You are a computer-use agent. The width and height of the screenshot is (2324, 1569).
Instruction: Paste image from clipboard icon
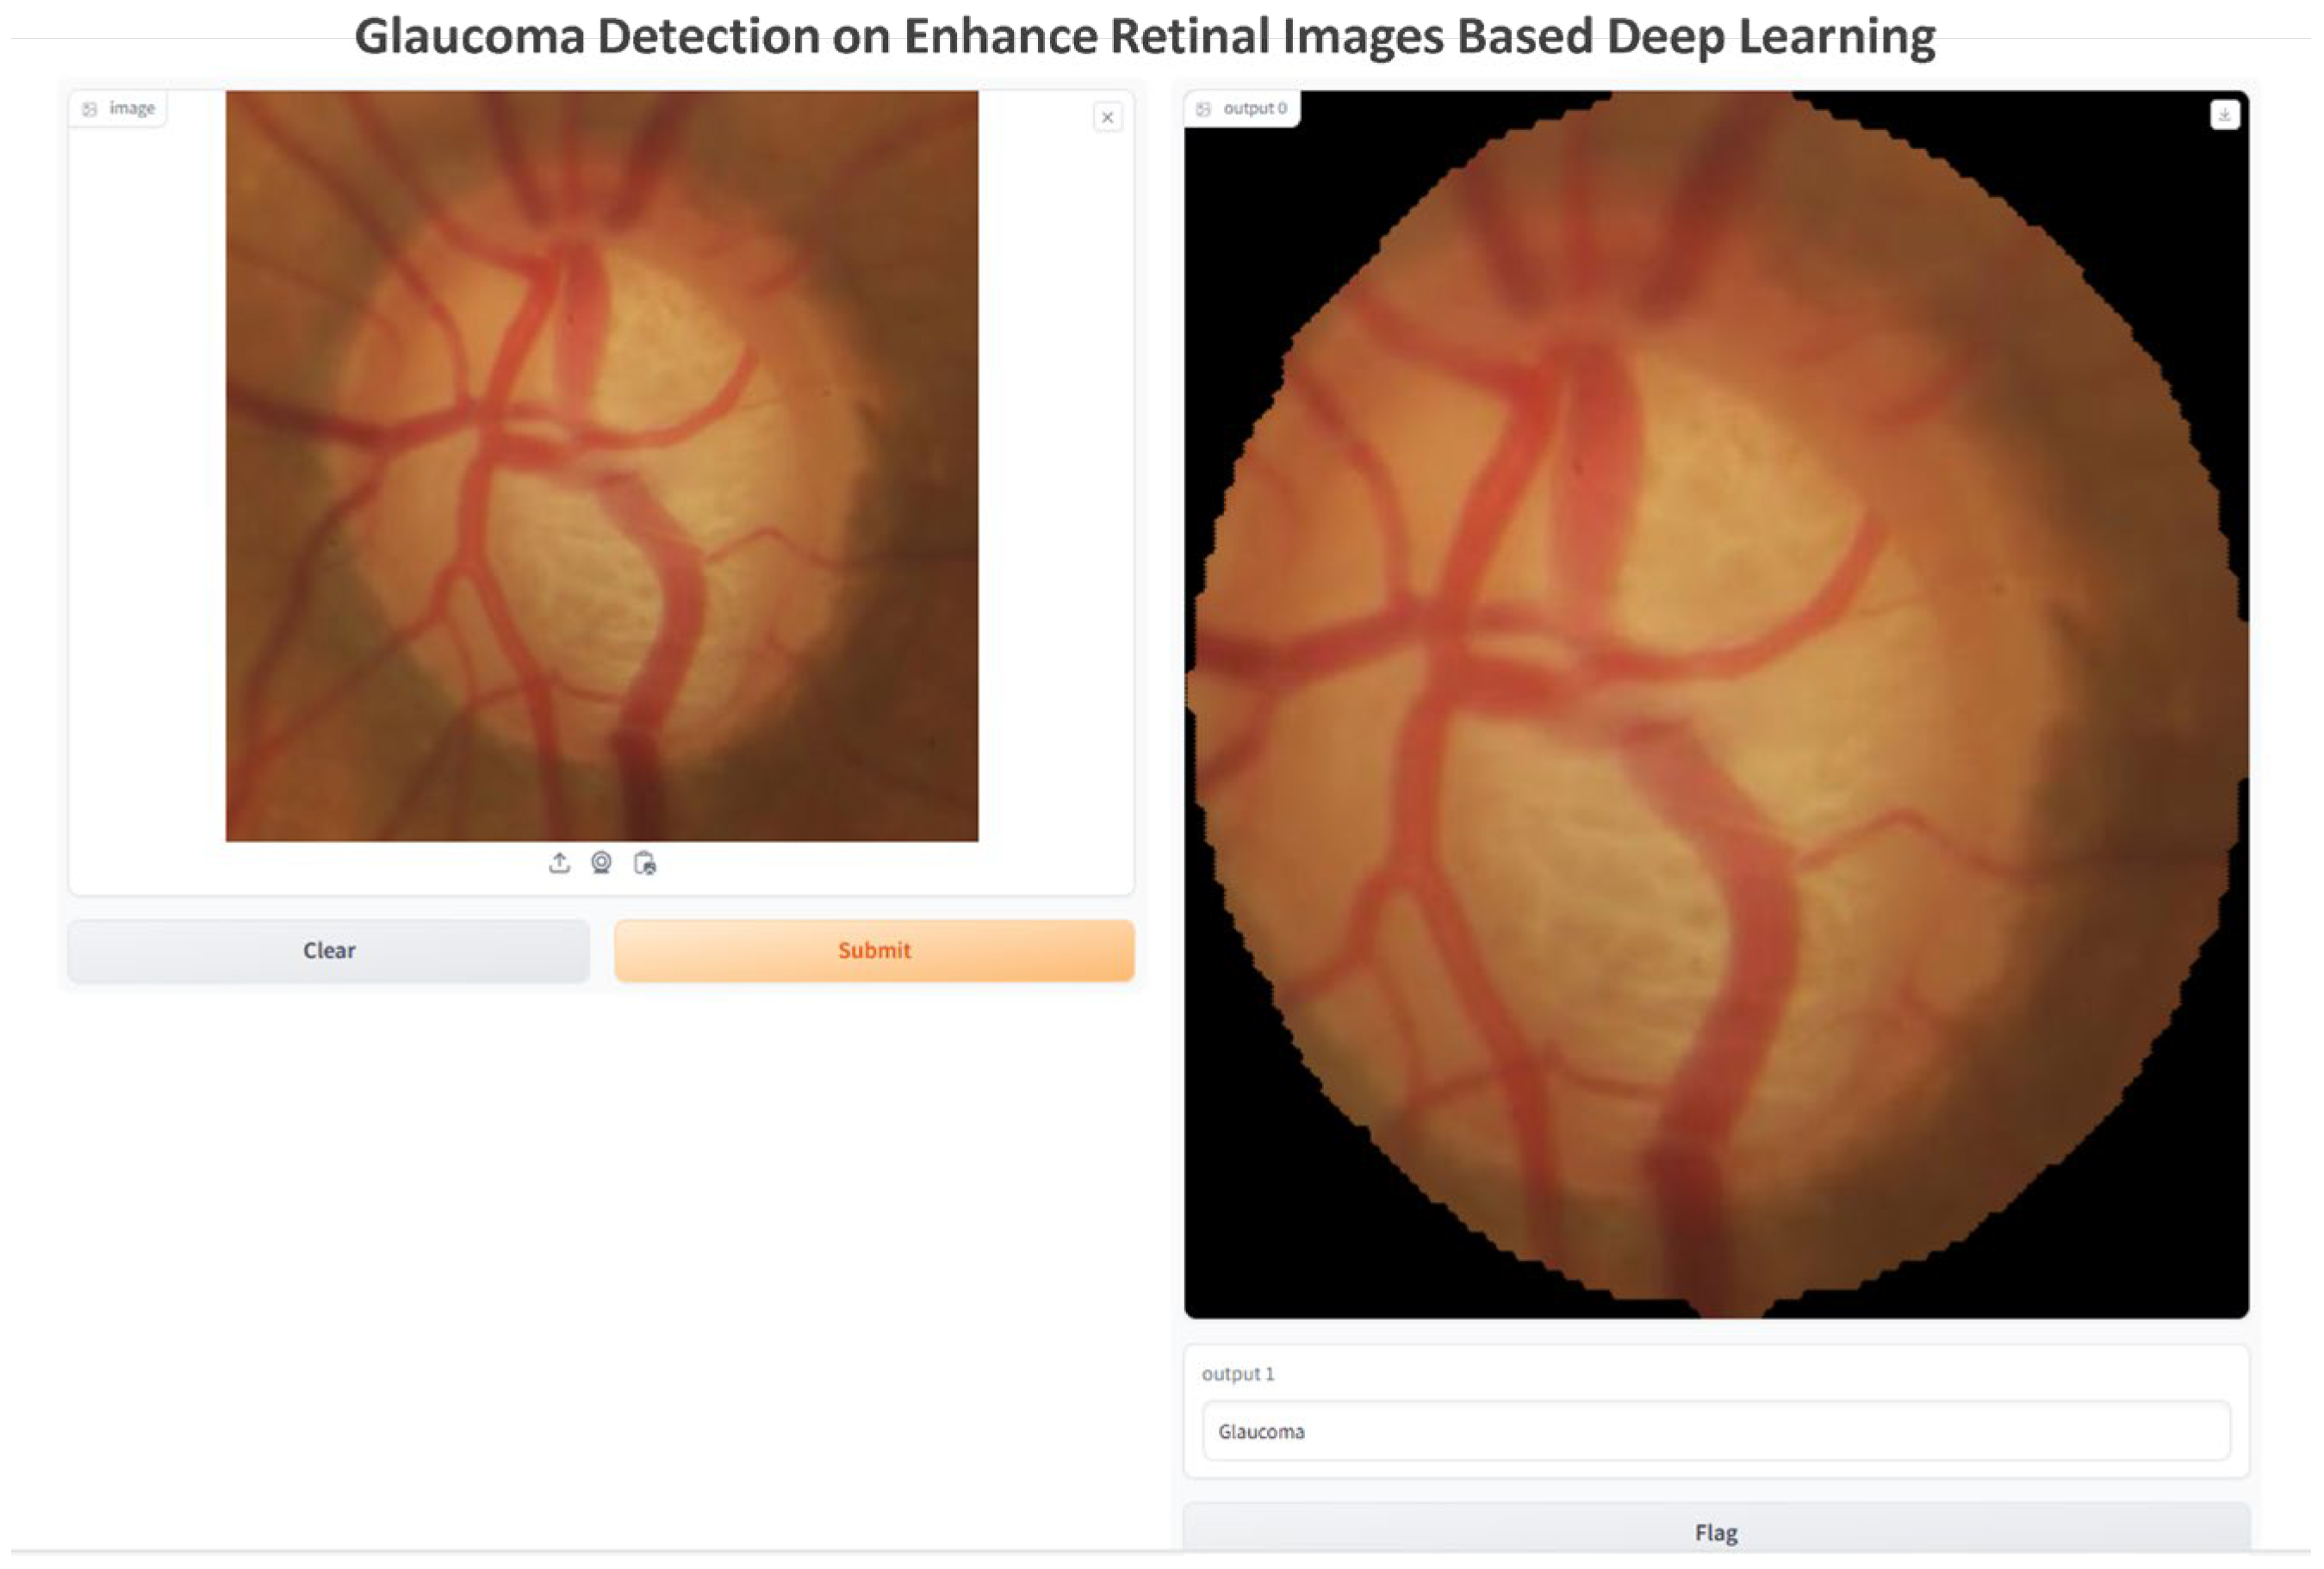pos(645,863)
